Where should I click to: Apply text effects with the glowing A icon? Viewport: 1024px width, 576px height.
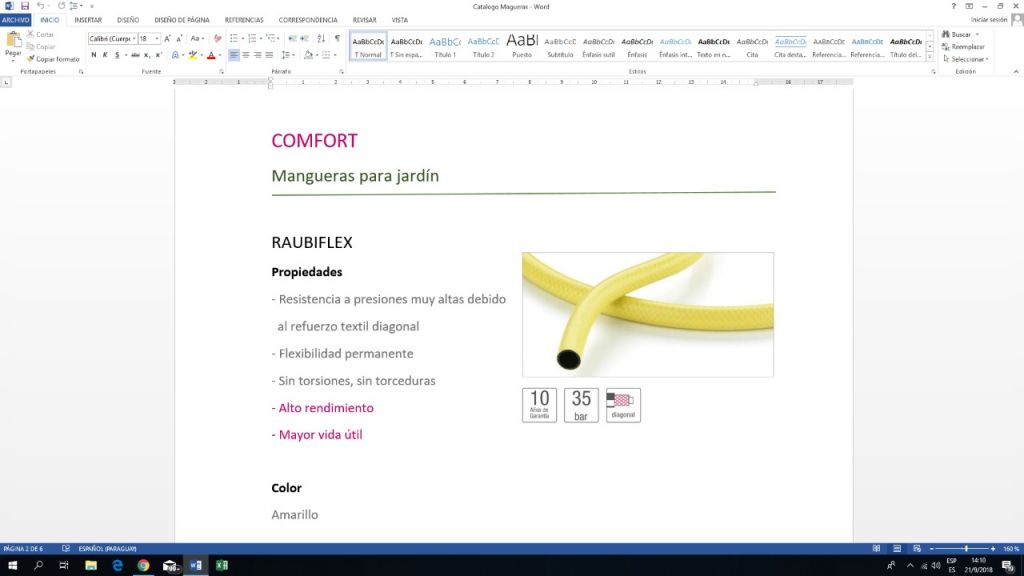[175, 55]
